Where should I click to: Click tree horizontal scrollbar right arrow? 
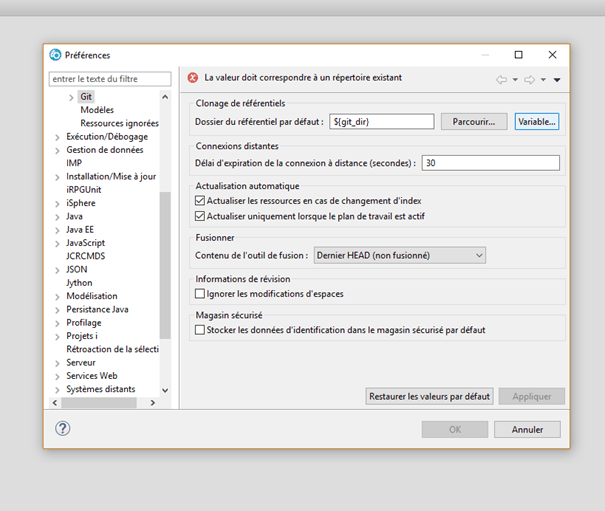coord(153,403)
